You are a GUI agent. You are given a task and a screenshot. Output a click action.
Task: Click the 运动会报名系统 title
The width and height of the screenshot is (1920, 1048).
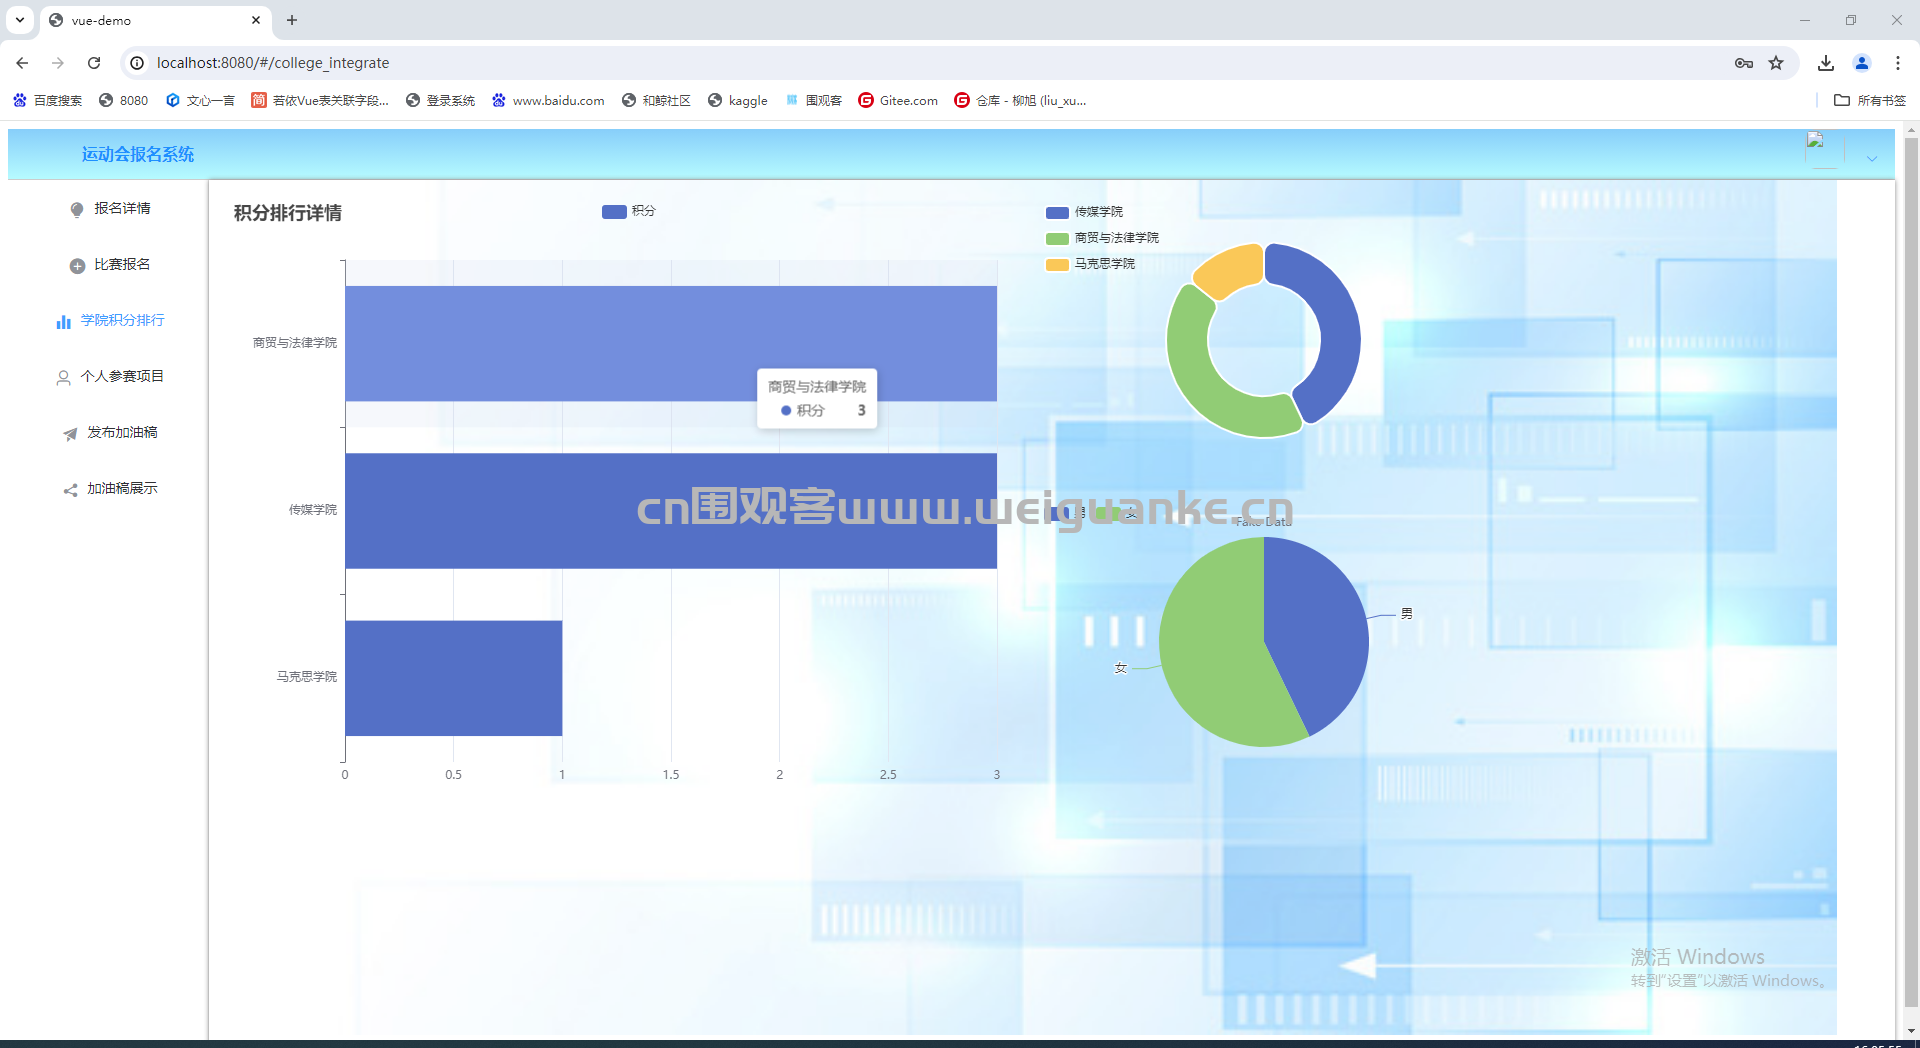(138, 154)
